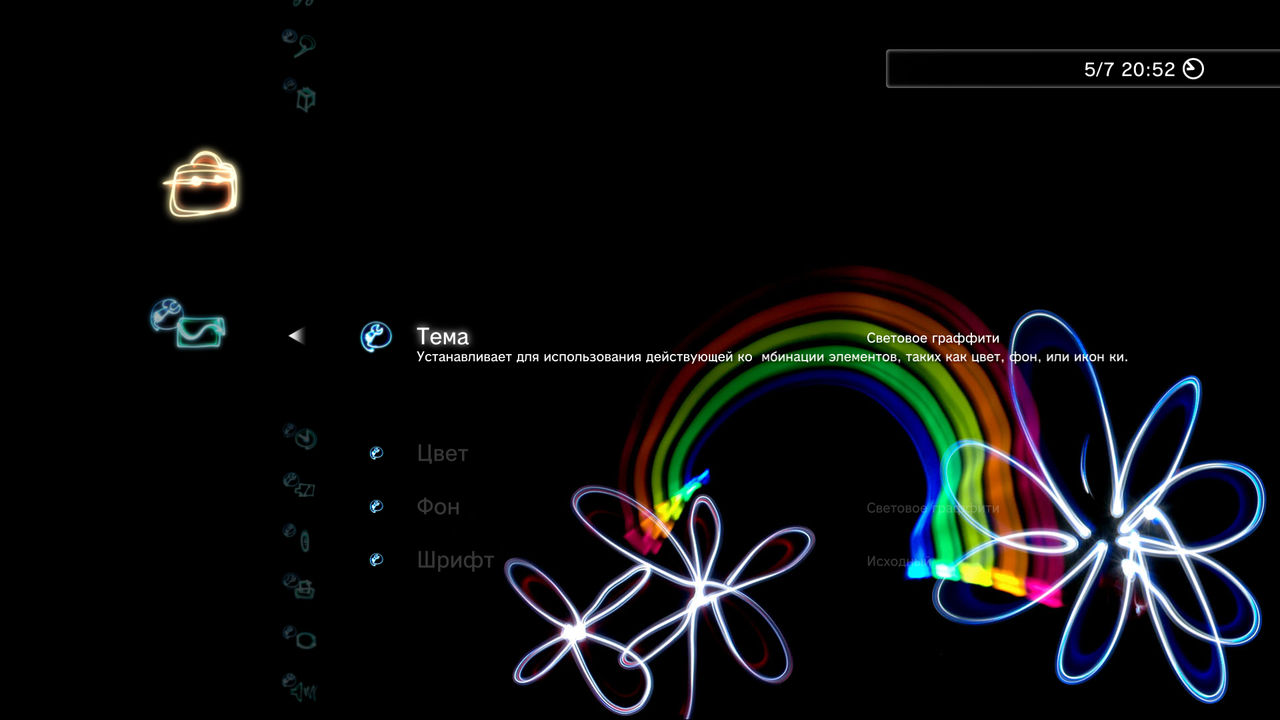The width and height of the screenshot is (1280, 720).
Task: Click the left-pointing back arrow
Action: click(x=296, y=336)
